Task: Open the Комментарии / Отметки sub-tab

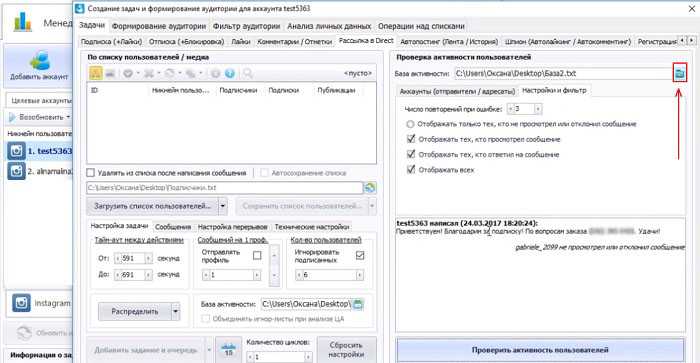Action: 295,42
